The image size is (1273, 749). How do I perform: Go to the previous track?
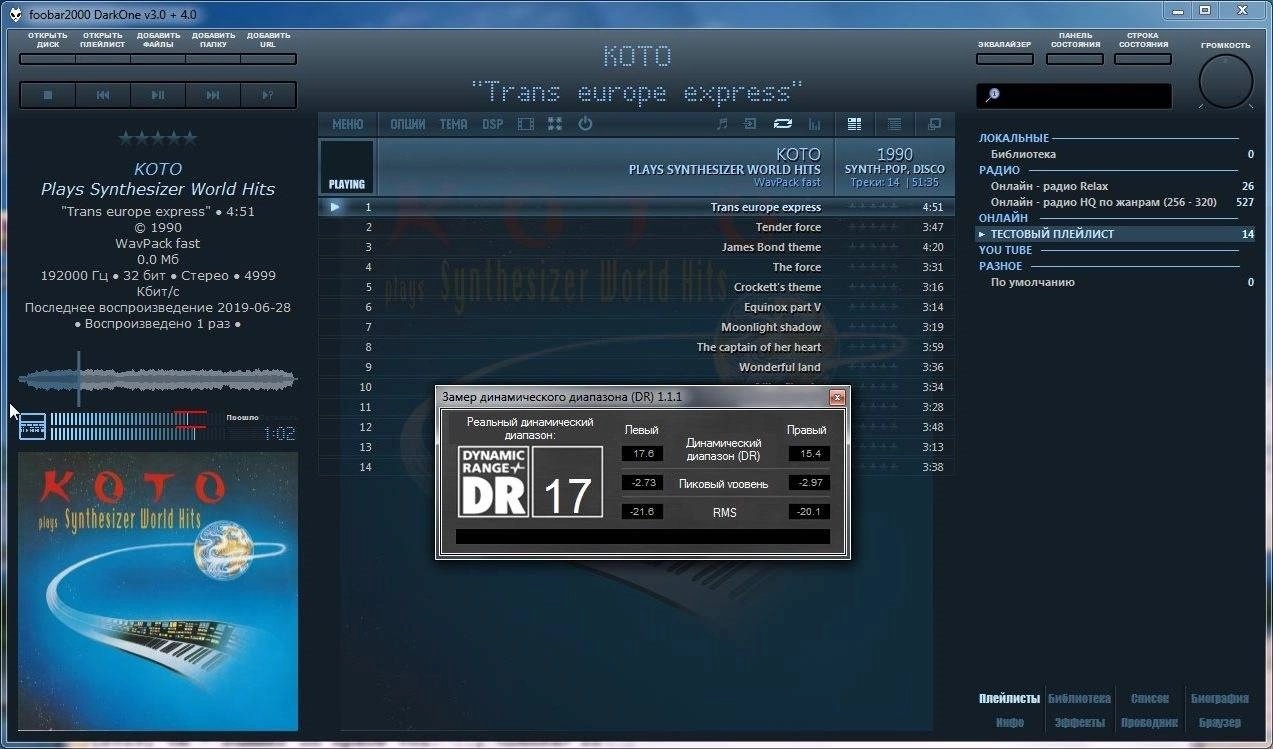[103, 95]
